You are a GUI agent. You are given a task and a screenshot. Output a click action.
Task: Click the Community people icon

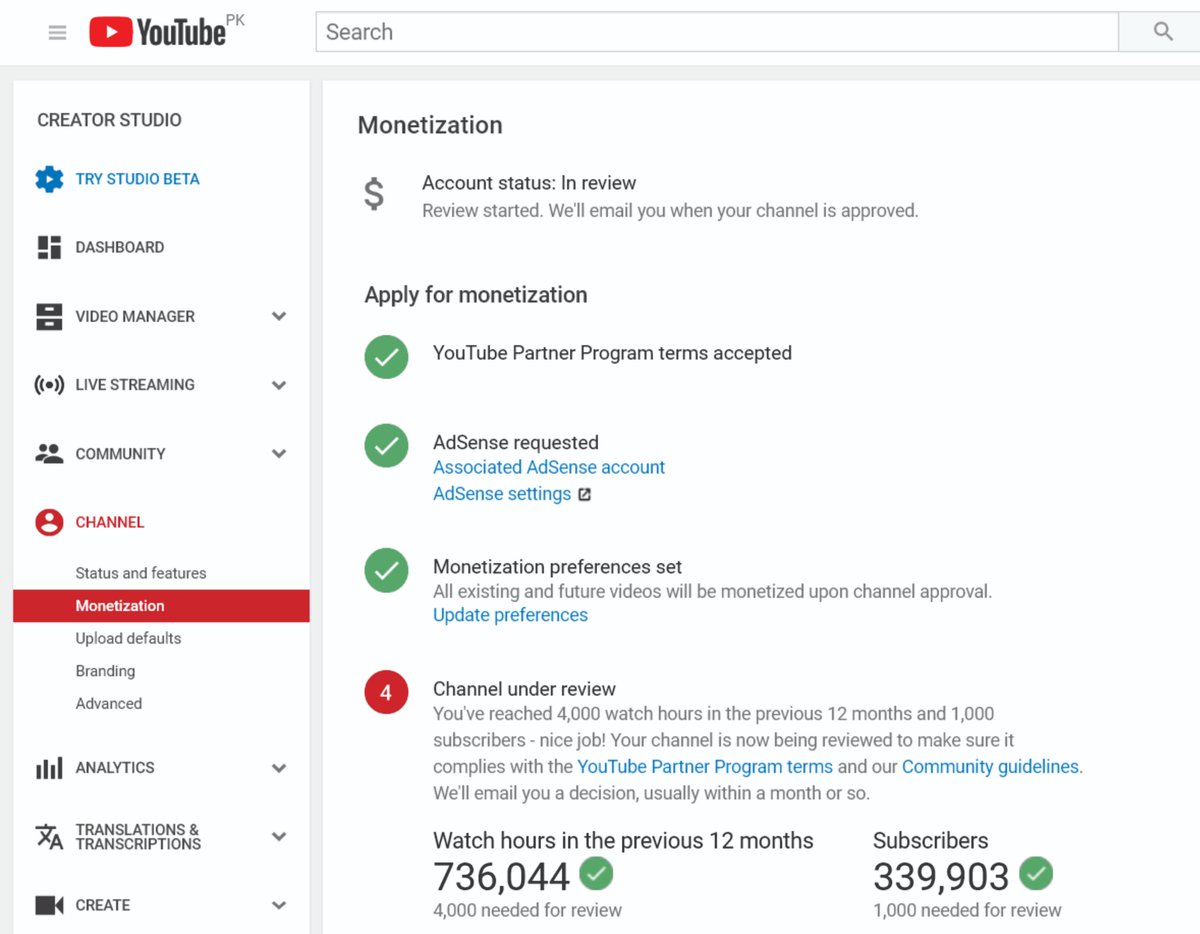[49, 453]
